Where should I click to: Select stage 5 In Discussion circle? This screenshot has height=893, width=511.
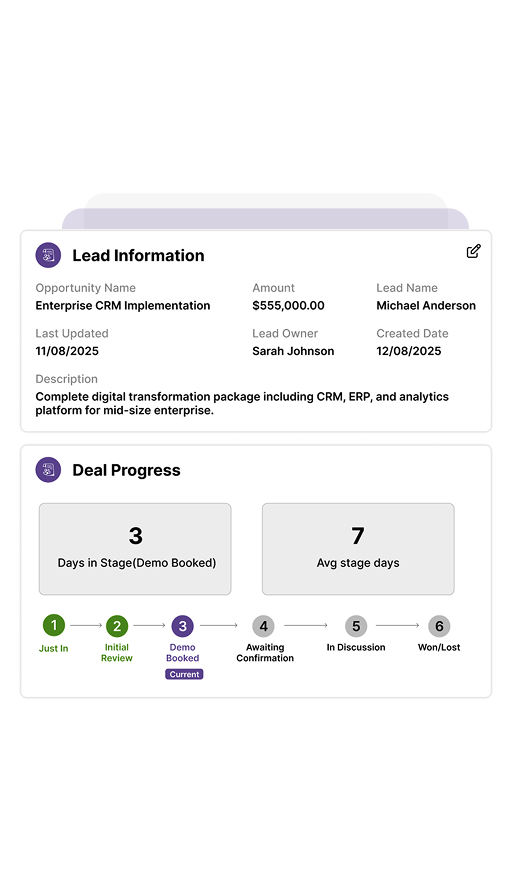356,626
